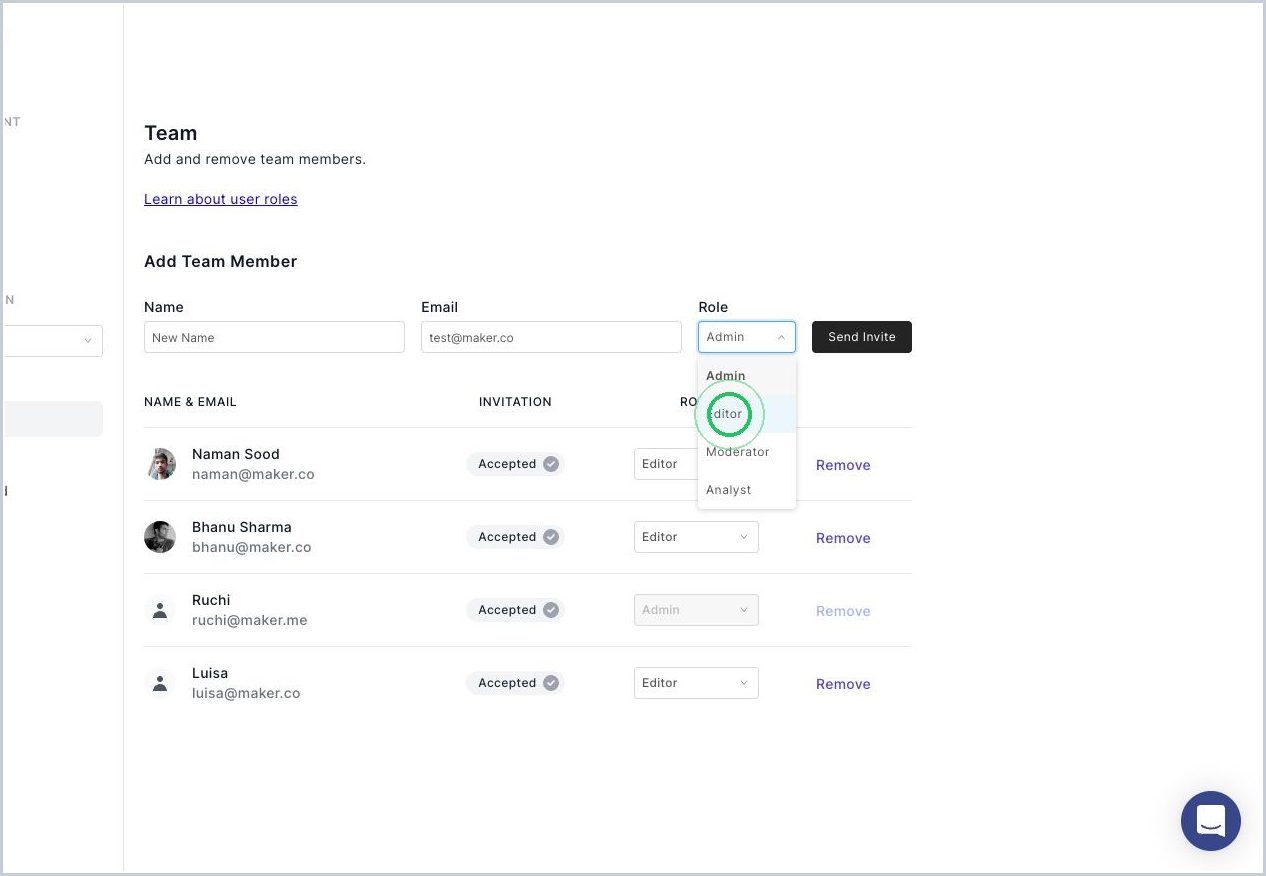Send the team member invite
This screenshot has width=1266, height=876.
point(862,337)
